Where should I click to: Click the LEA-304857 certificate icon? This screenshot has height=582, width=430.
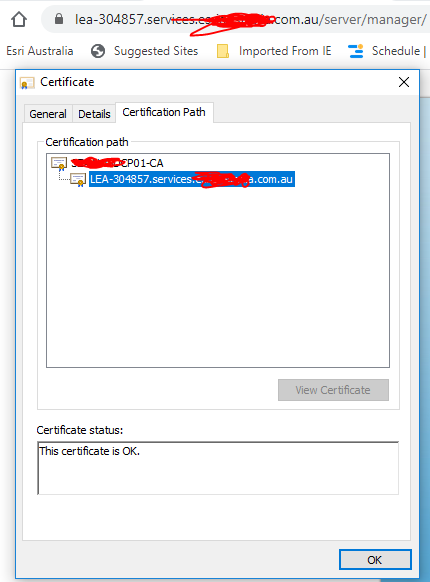(x=78, y=180)
